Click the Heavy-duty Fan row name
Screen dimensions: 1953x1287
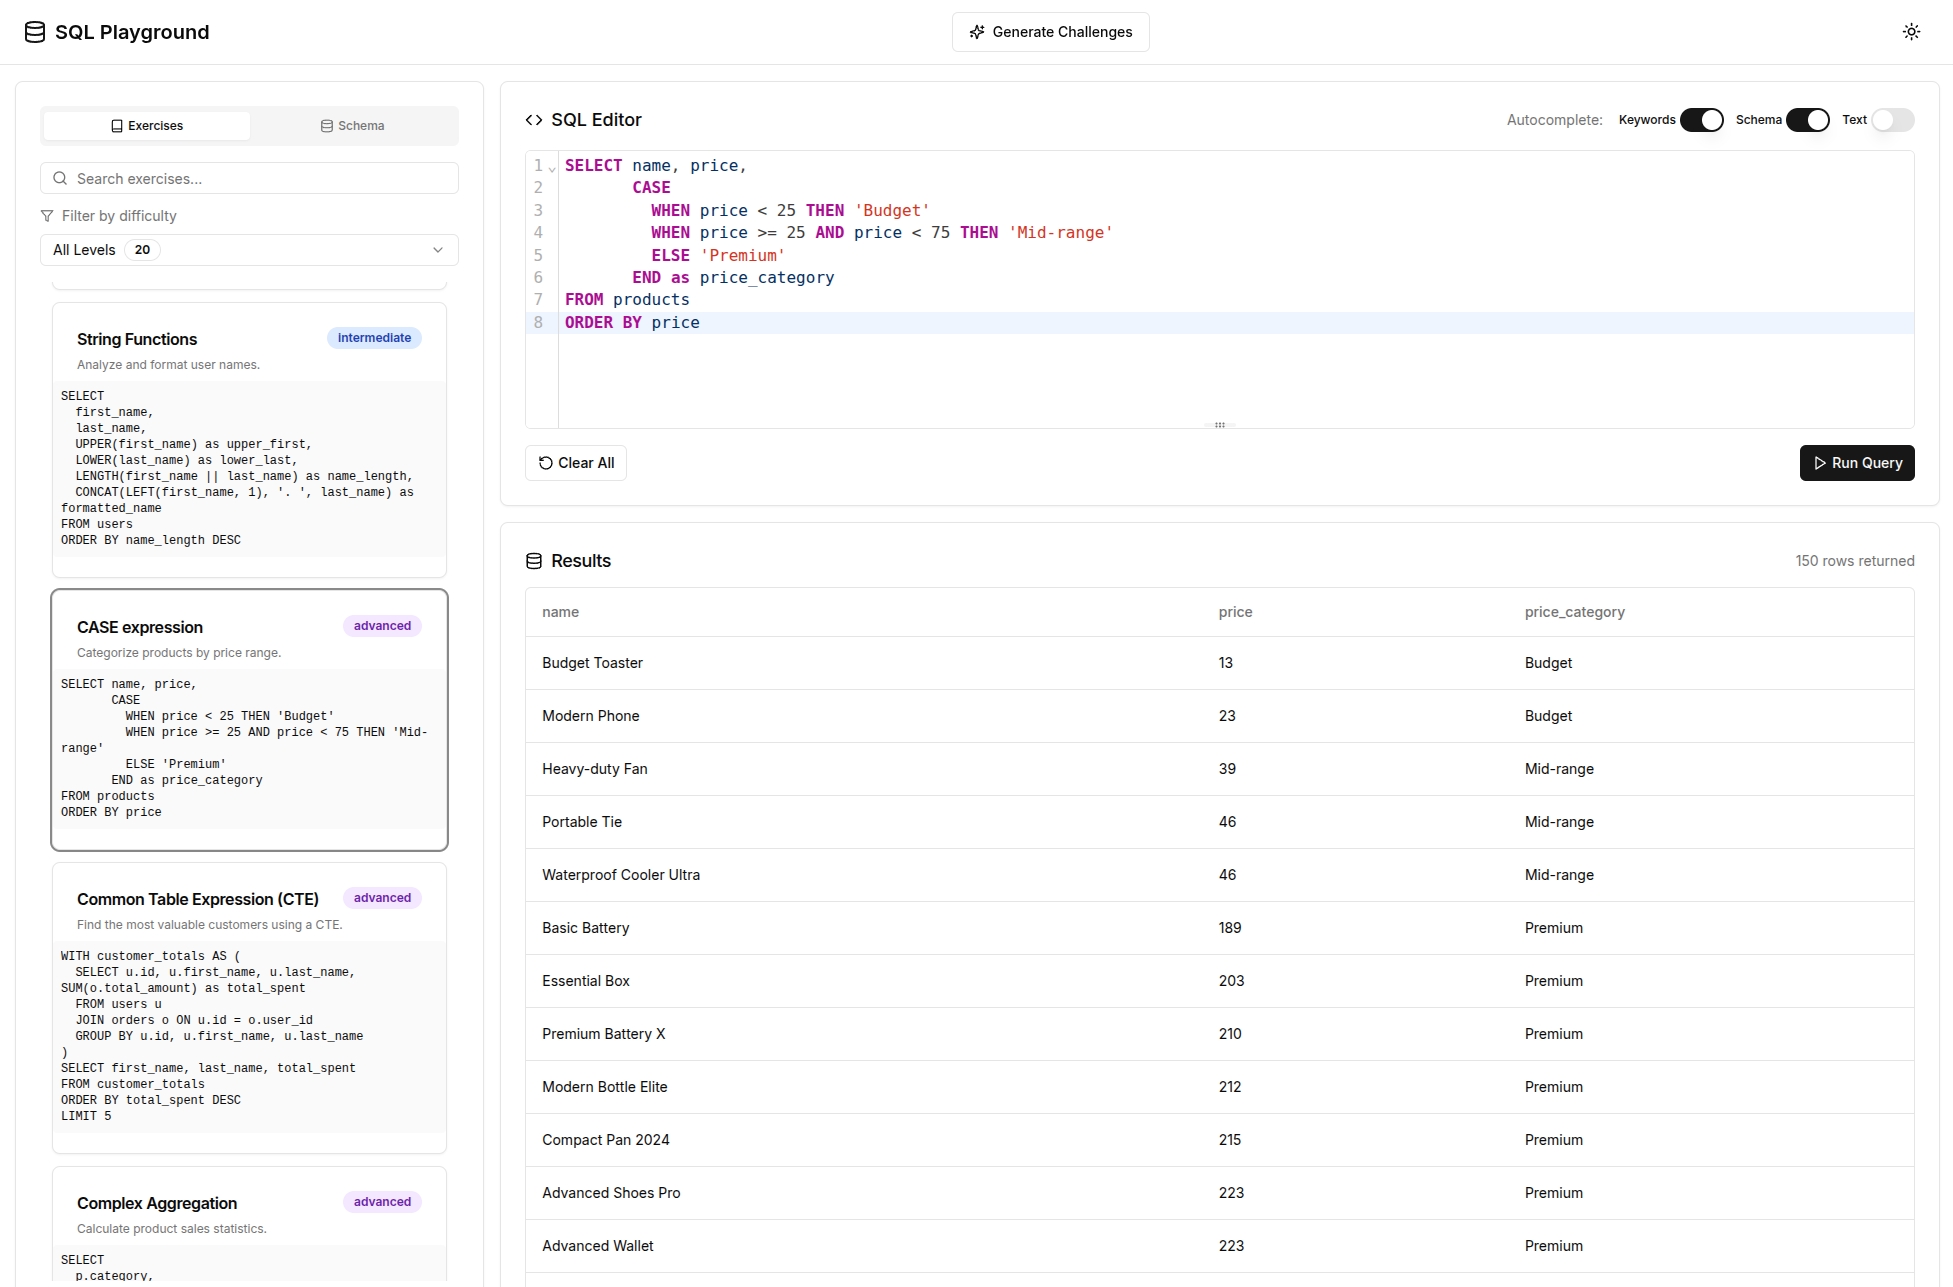594,769
